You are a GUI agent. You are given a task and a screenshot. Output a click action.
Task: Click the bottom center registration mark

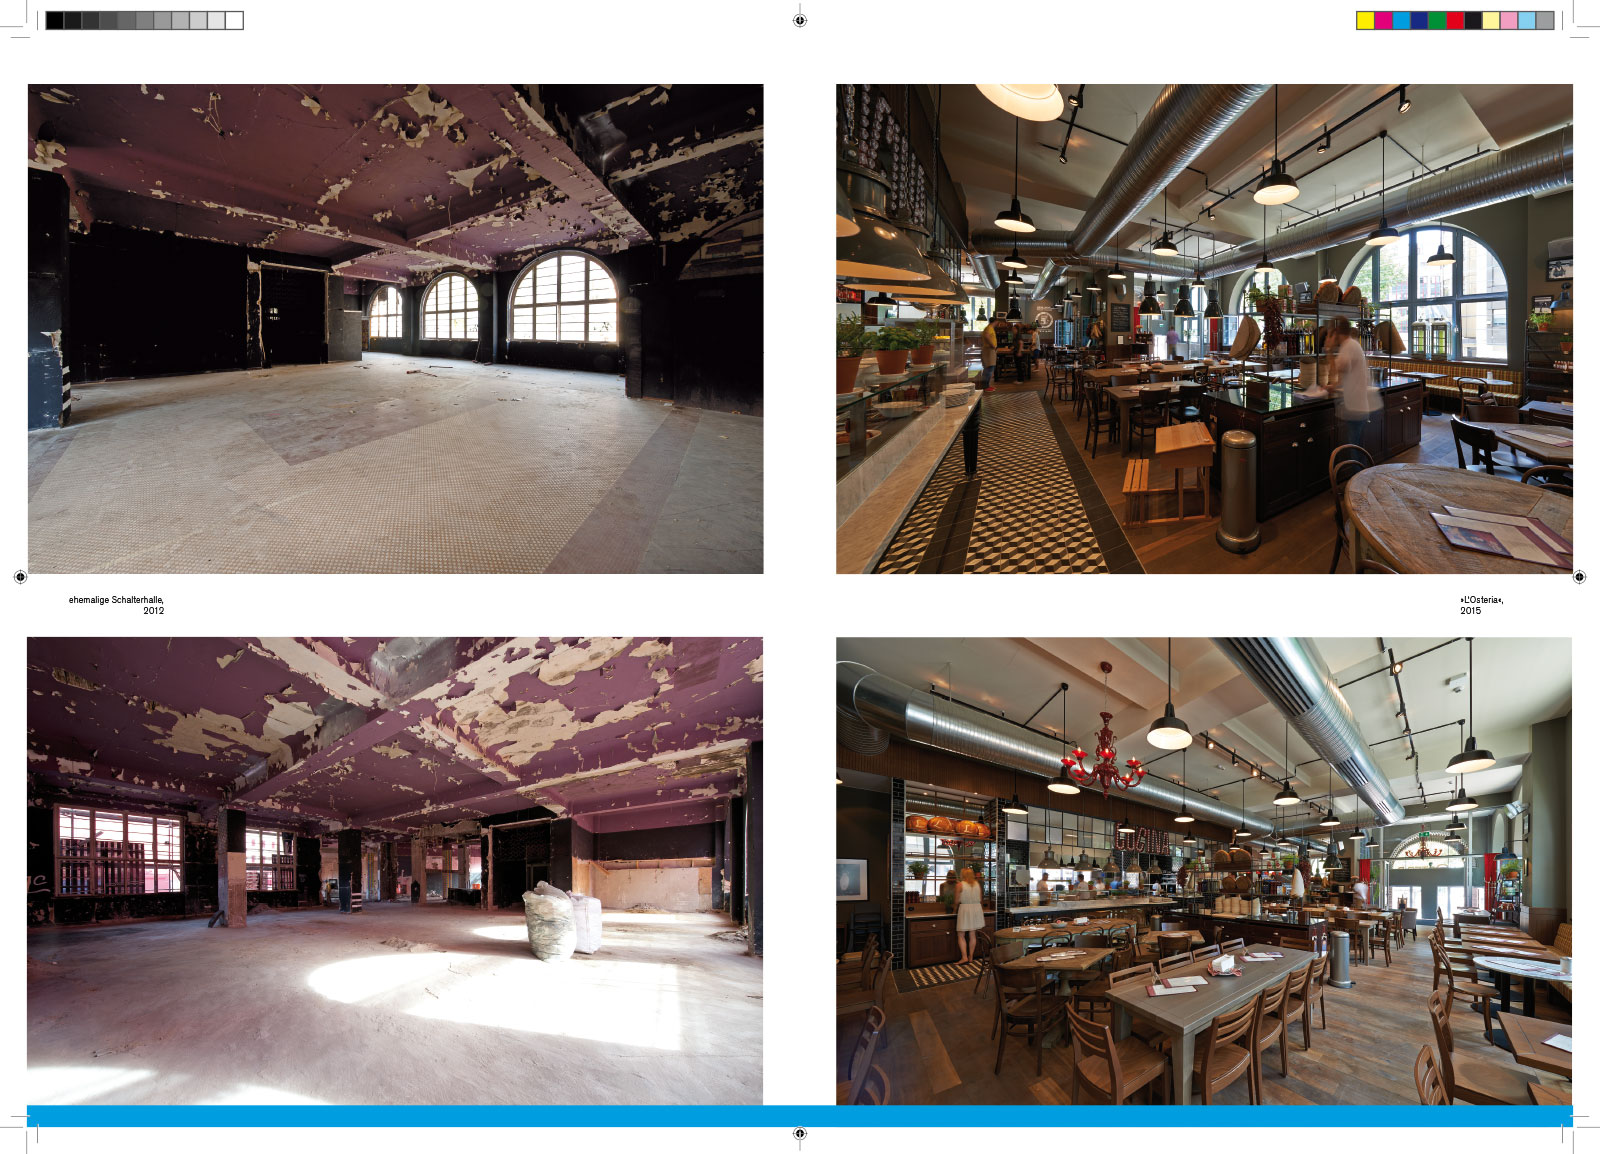click(x=799, y=1134)
